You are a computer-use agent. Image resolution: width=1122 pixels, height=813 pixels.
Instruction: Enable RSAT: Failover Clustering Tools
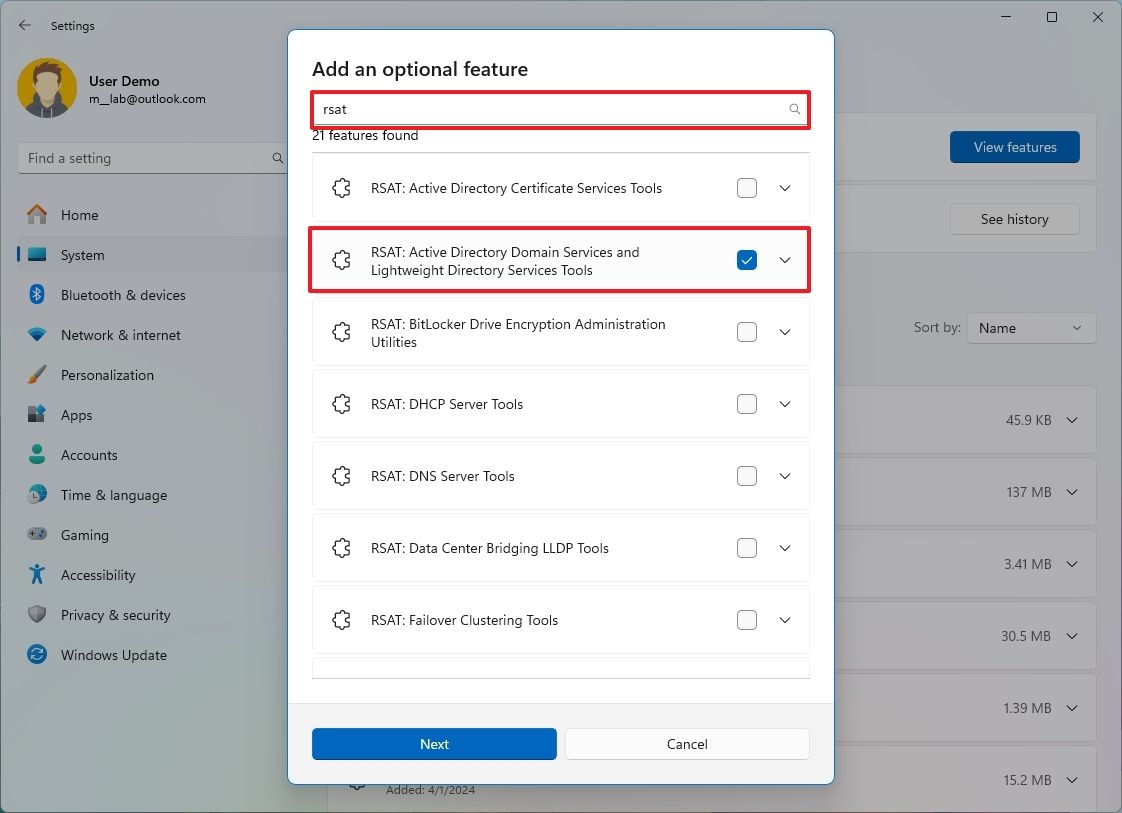click(x=747, y=620)
